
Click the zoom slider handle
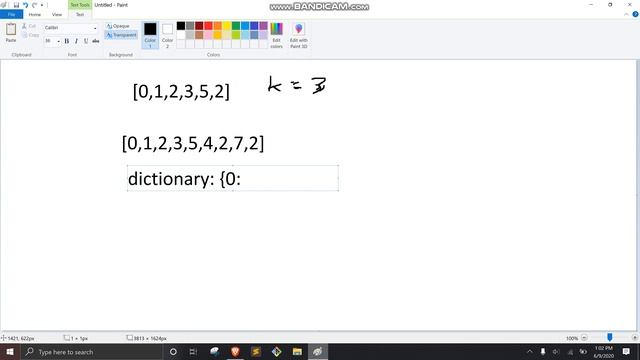(x=609, y=338)
